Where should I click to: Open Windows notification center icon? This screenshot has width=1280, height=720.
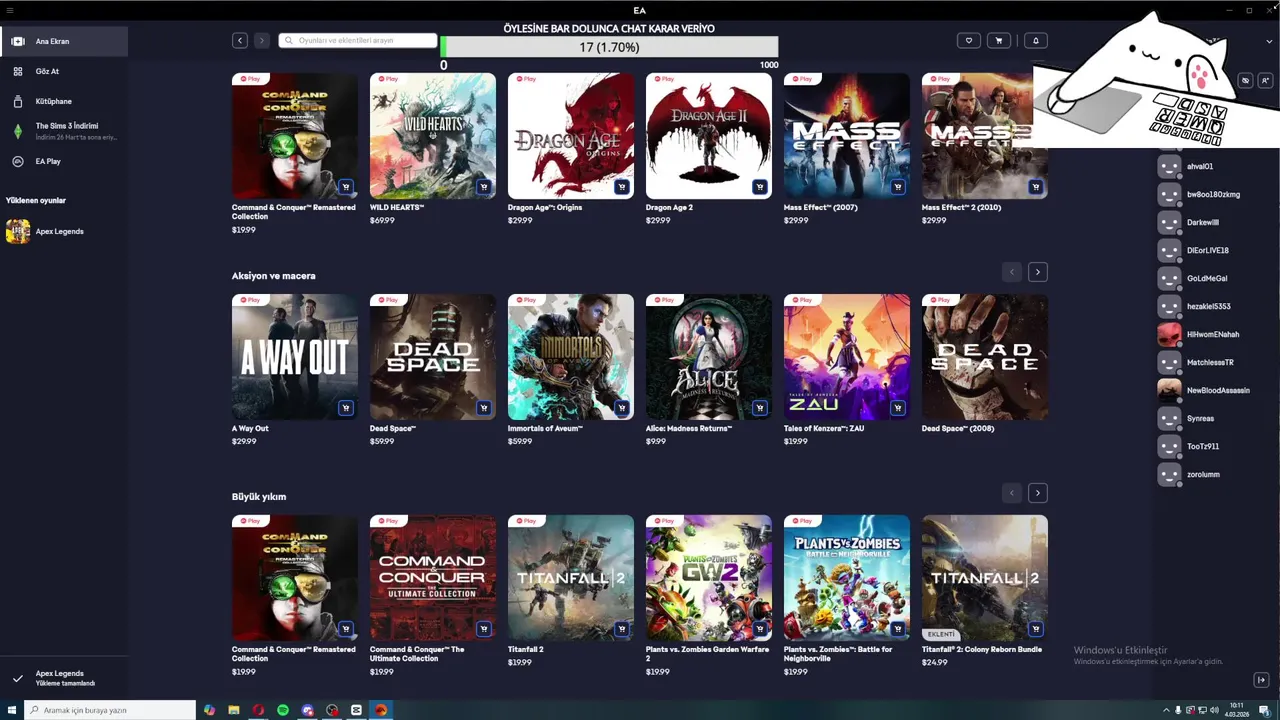1264,710
